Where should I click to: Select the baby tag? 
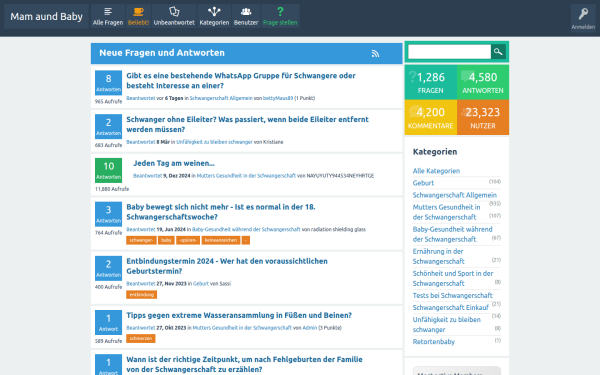pos(166,240)
